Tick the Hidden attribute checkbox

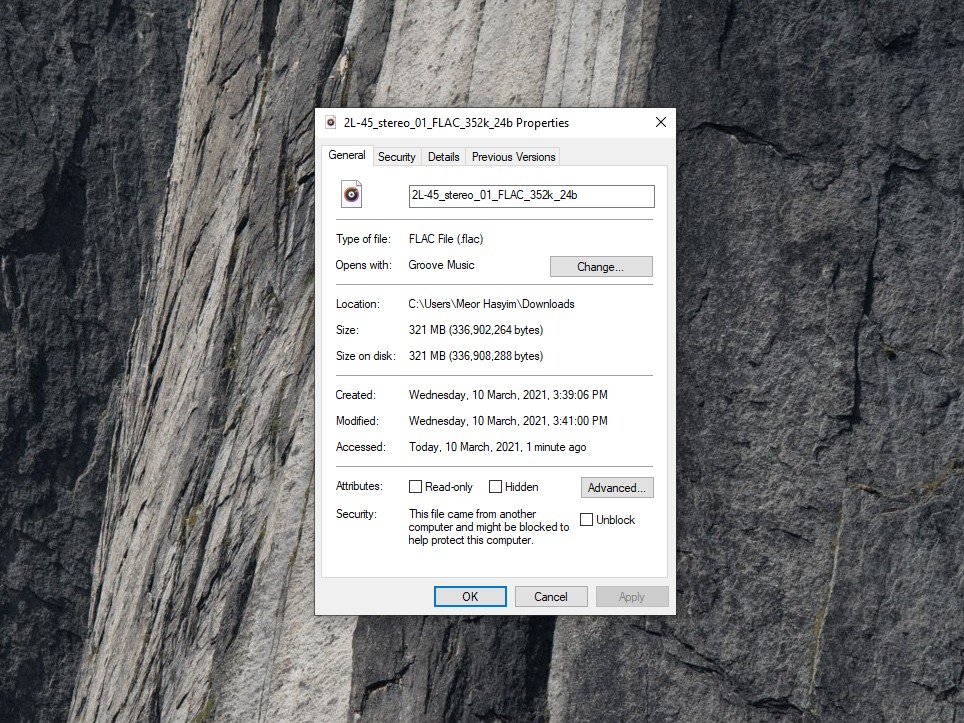(x=496, y=487)
